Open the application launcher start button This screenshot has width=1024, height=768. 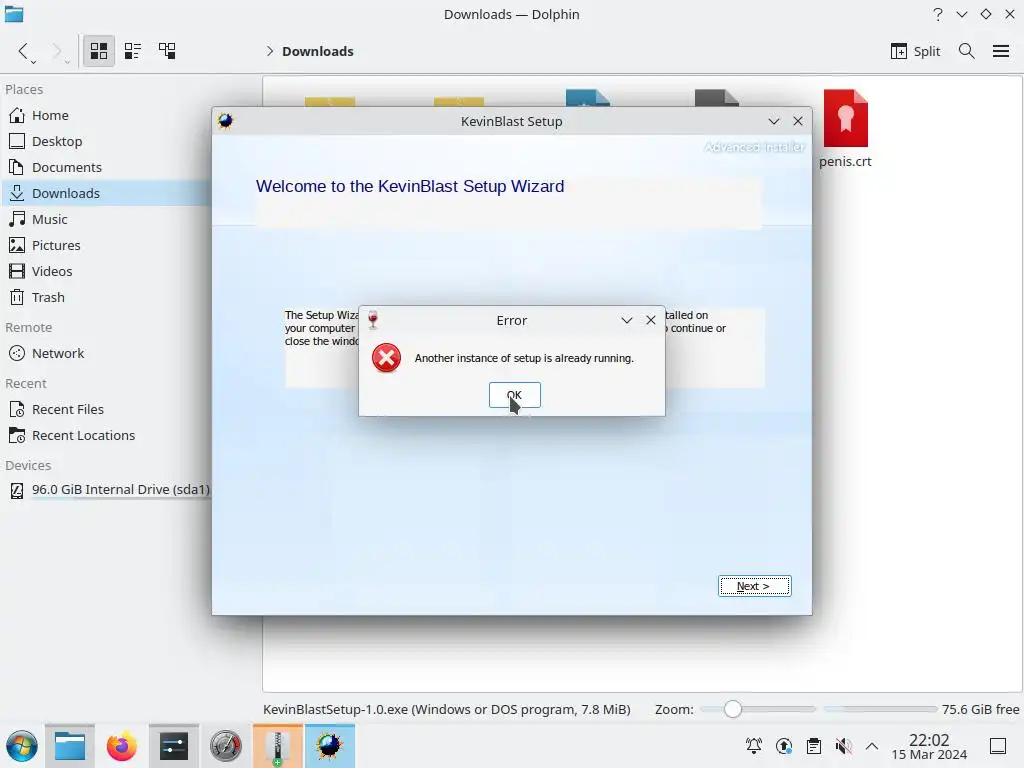click(22, 746)
